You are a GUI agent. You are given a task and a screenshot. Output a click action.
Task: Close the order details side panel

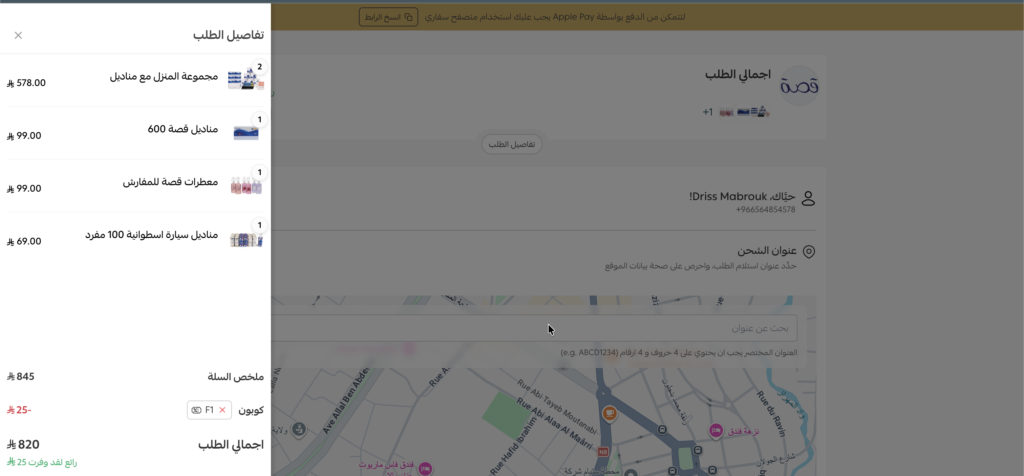coord(18,35)
